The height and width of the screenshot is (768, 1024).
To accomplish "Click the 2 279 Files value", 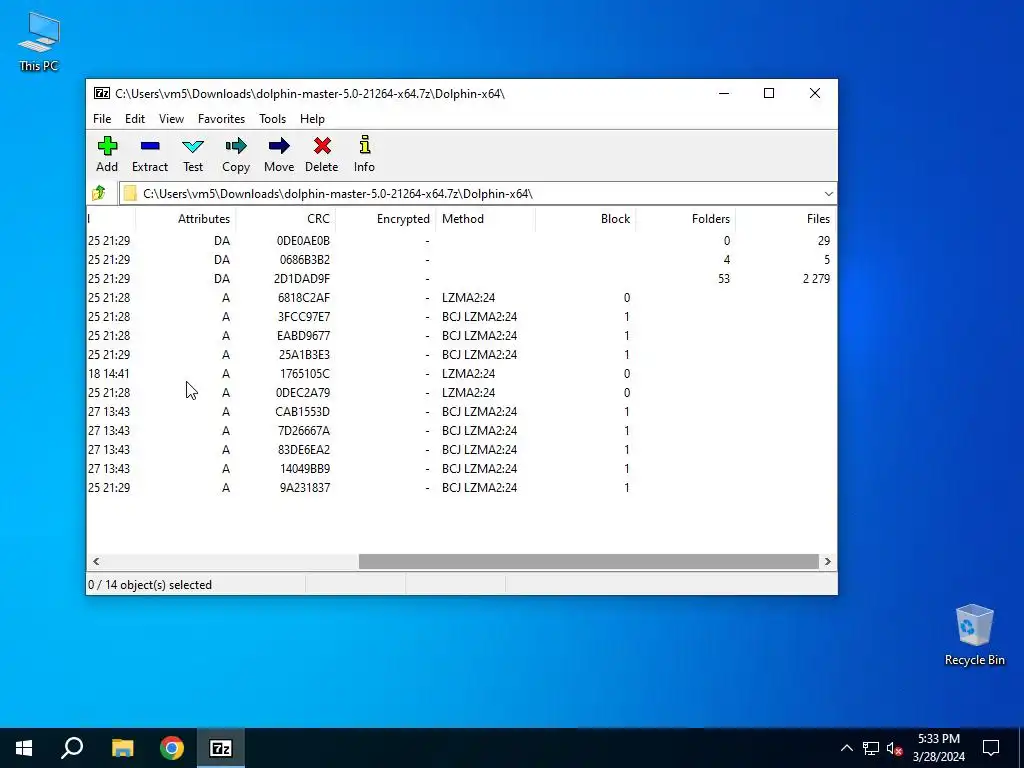I will tap(816, 279).
